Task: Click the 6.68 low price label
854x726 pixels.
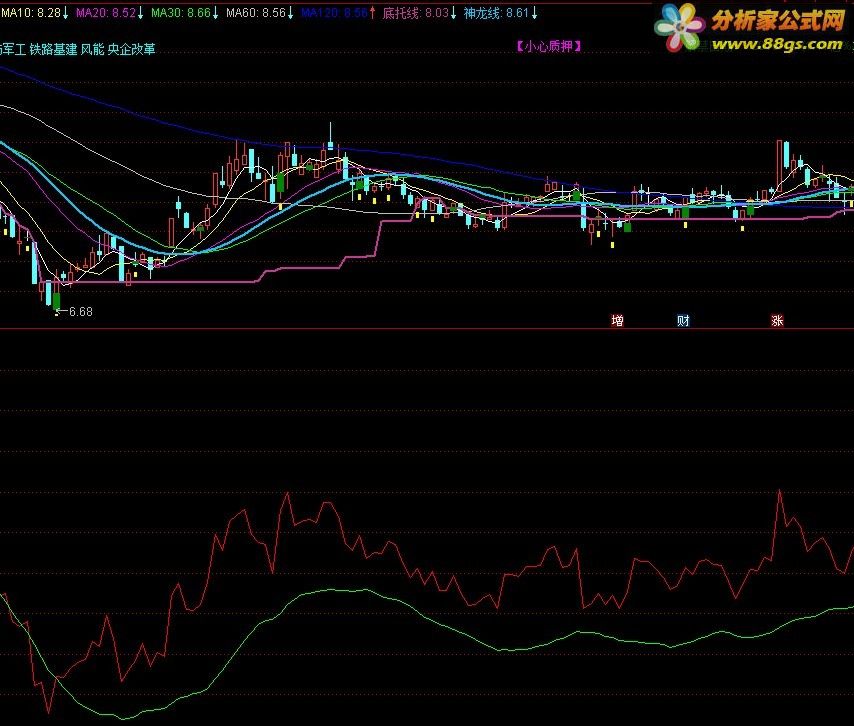Action: (x=81, y=312)
